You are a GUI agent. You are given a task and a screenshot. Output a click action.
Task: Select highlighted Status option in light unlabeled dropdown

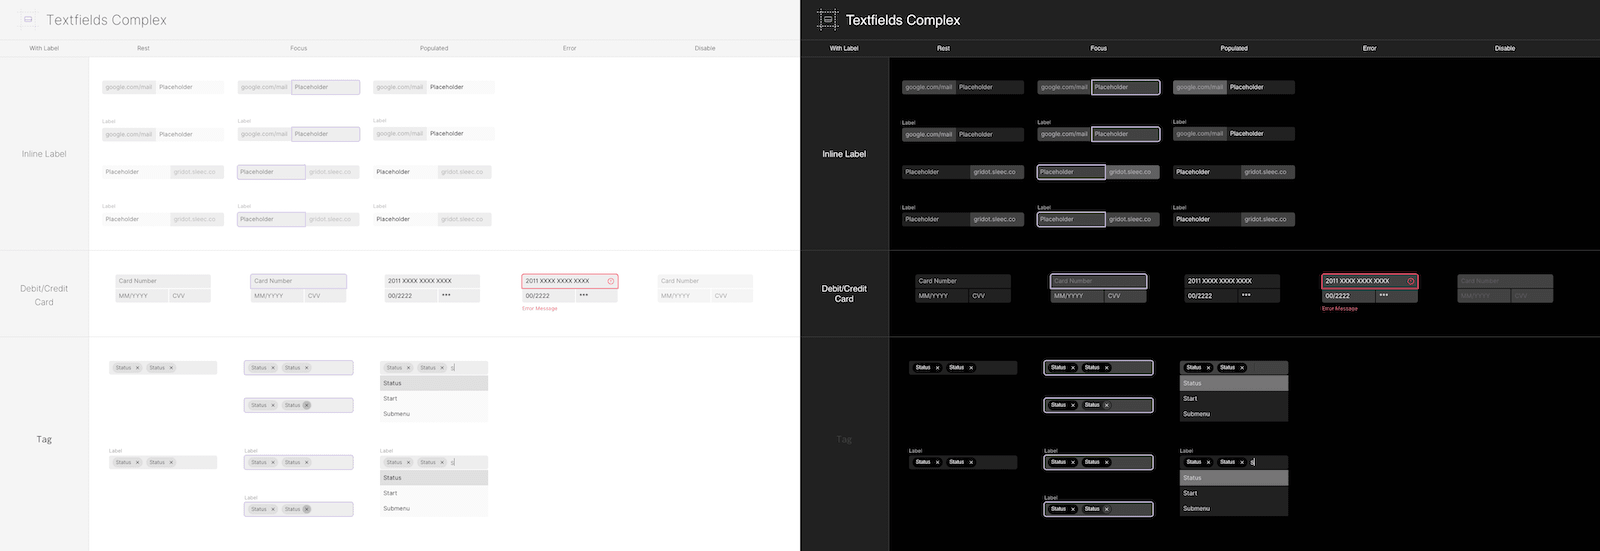[434, 383]
